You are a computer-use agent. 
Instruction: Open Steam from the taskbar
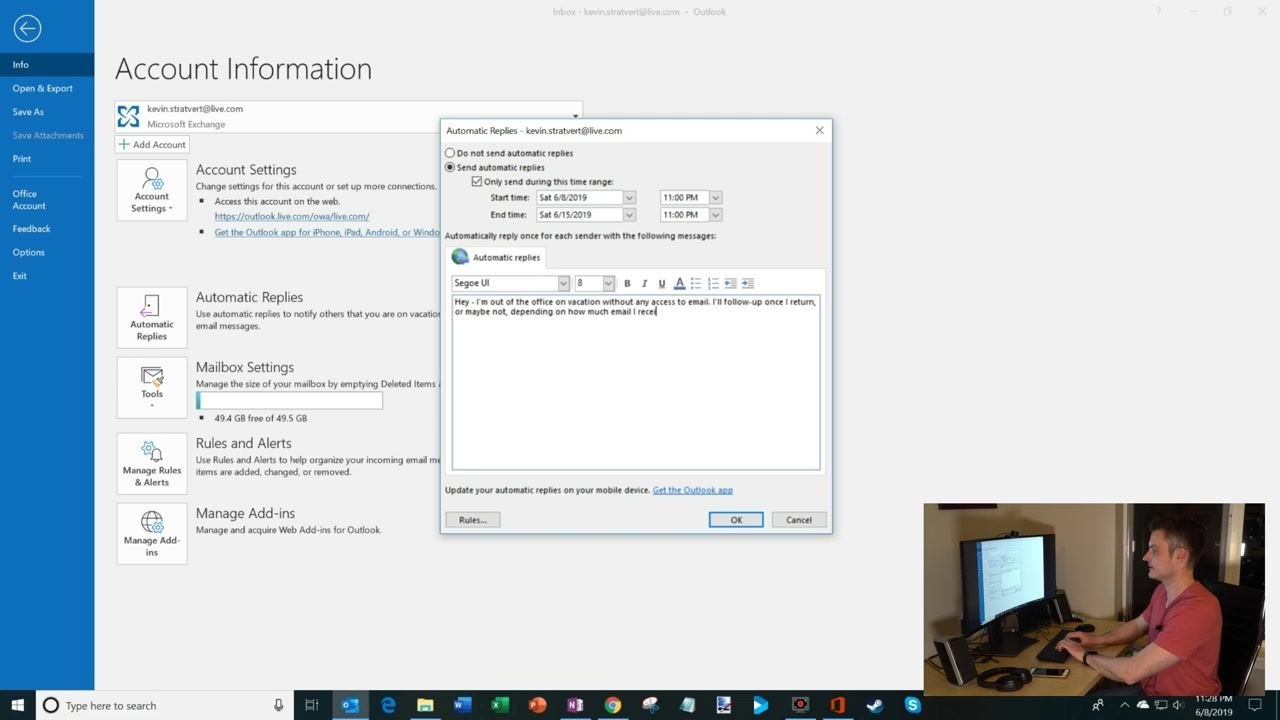point(875,705)
